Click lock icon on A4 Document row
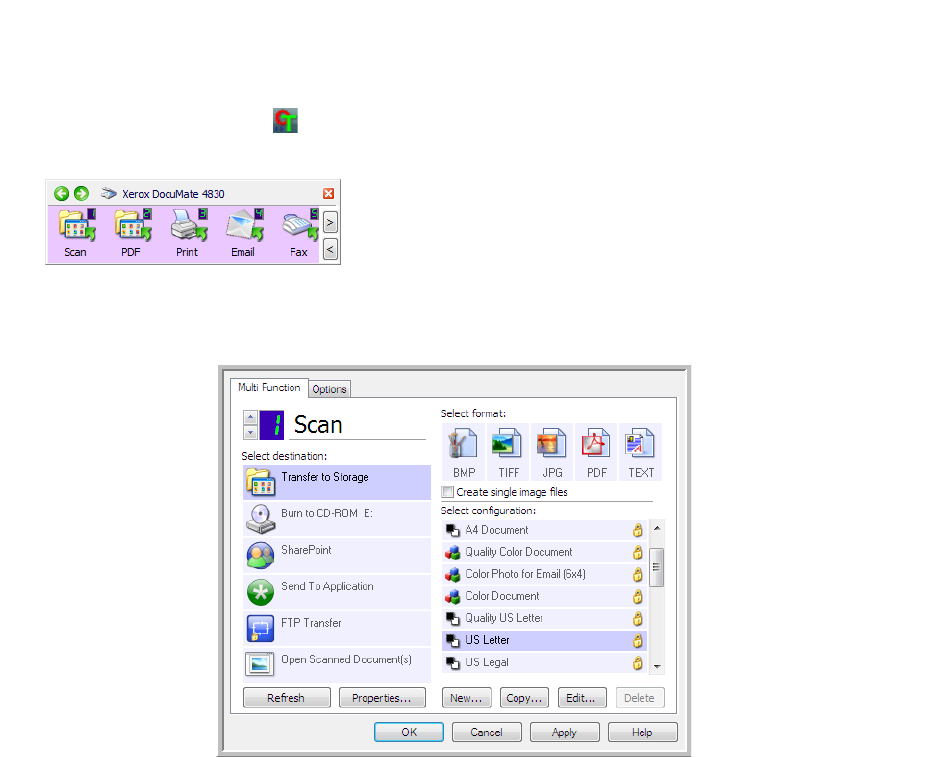 [638, 530]
